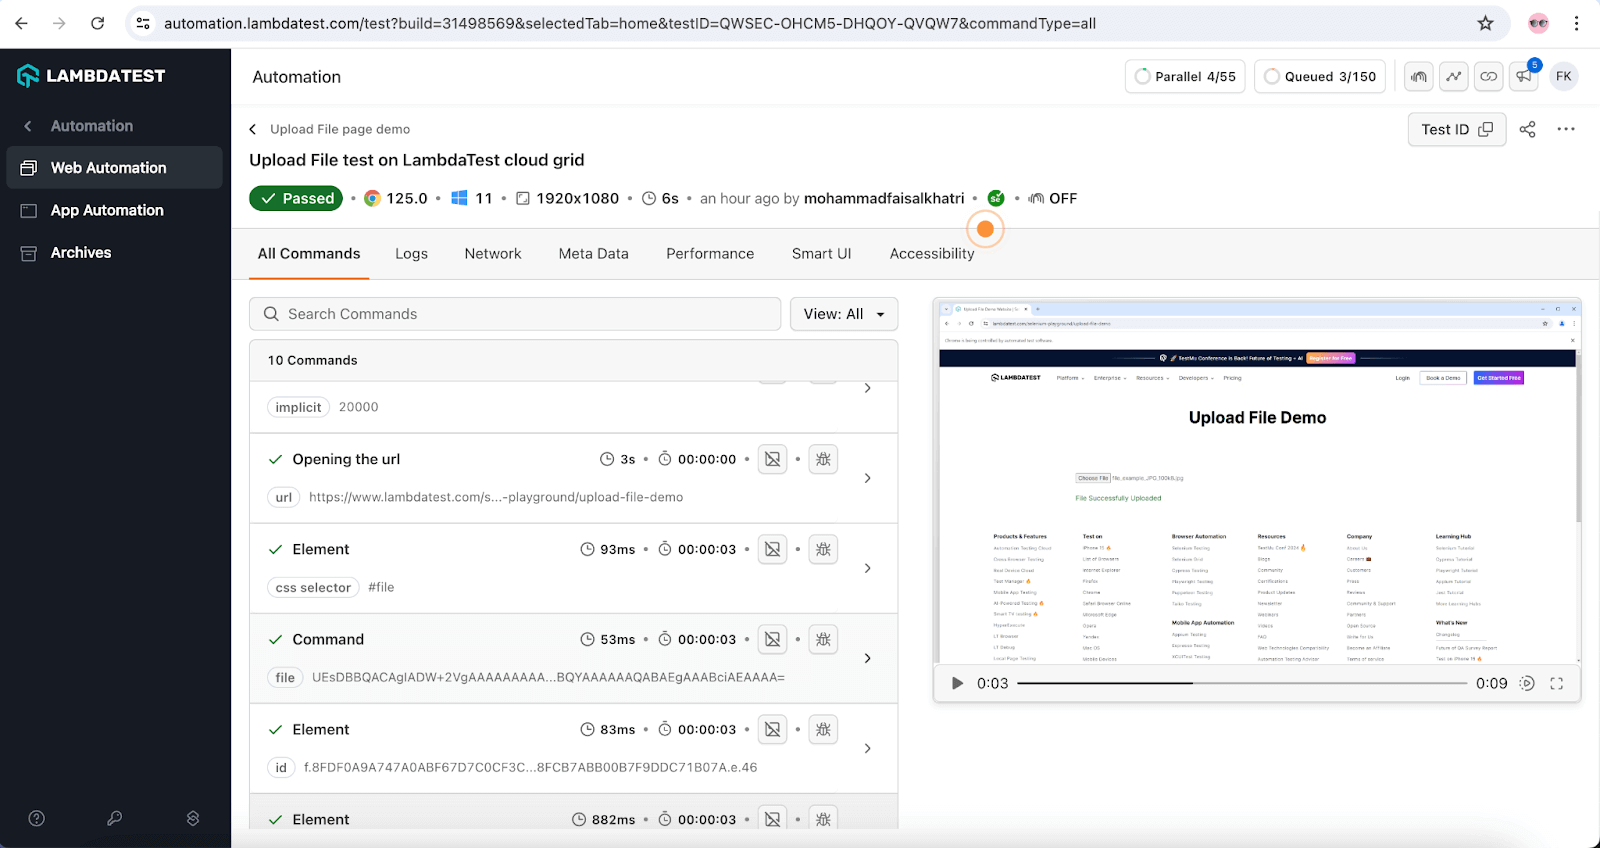Viewport: 1600px width, 848px height.
Task: Switch to the Network tab
Action: click(x=493, y=254)
